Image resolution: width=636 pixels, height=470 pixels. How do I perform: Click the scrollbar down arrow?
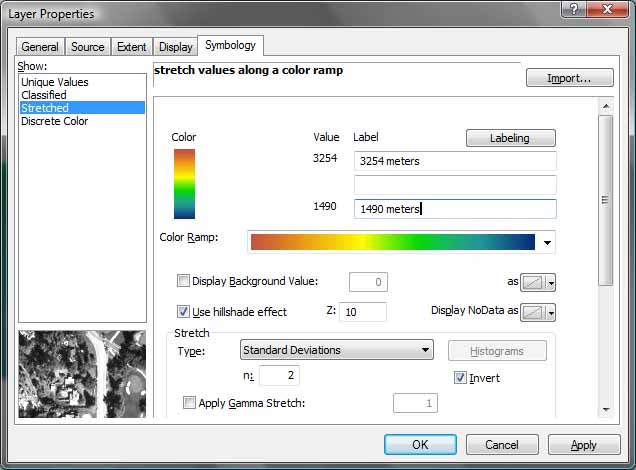pyautogui.click(x=605, y=408)
